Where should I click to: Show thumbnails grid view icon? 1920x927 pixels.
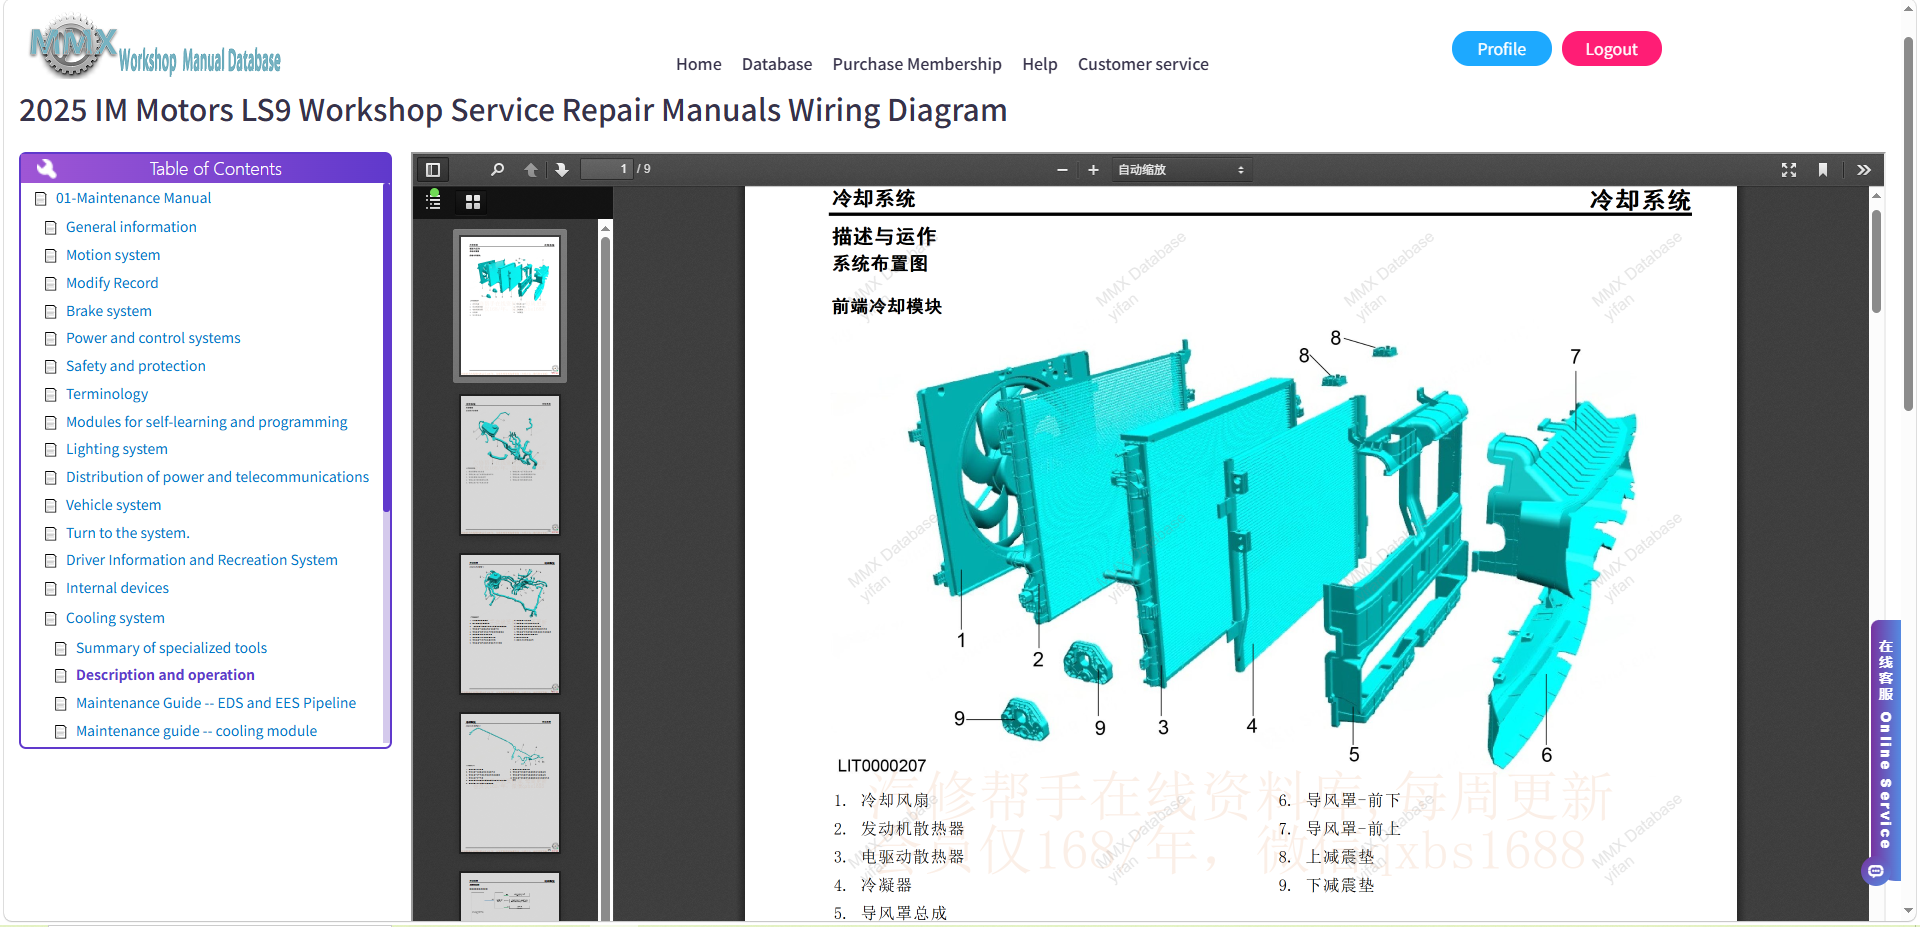pos(473,202)
